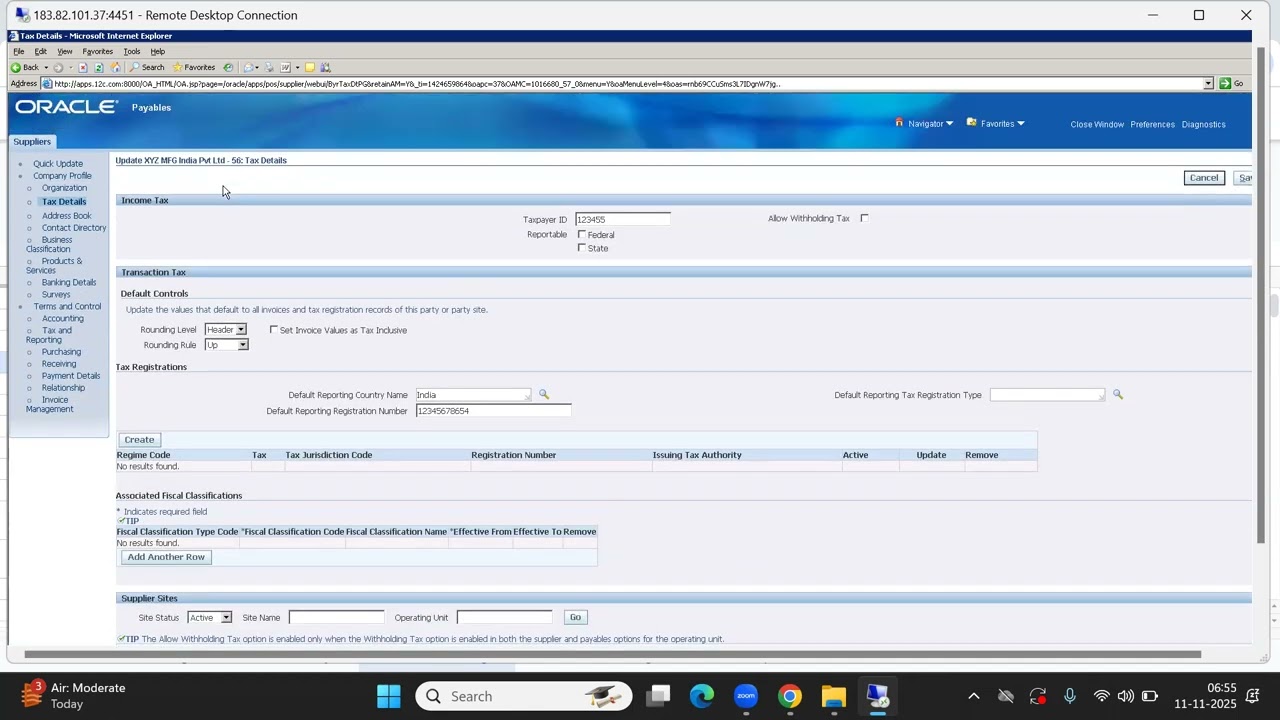Check the Federal reportable checkbox
This screenshot has height=720, width=1280.
582,234
